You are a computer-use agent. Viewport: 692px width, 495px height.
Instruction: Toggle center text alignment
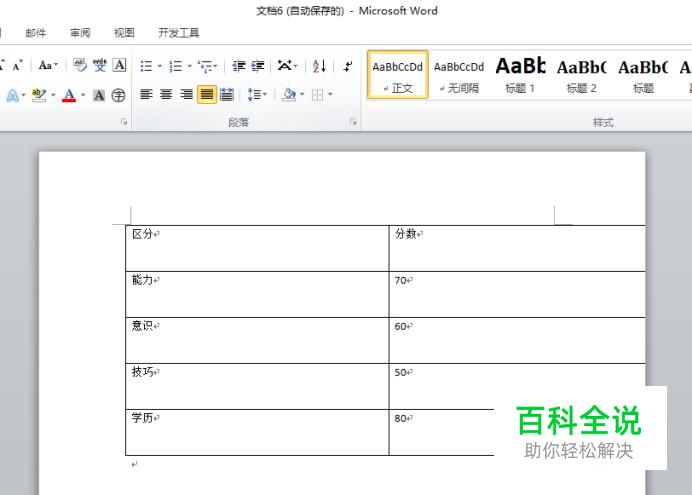point(166,95)
